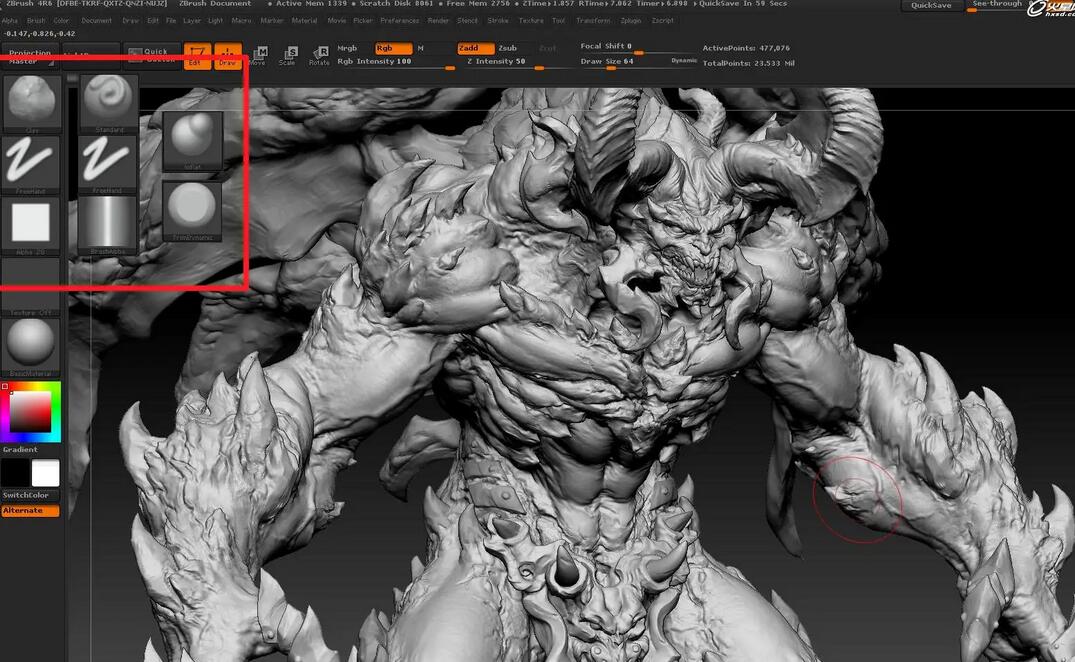Open the Render menu
This screenshot has width=1075, height=662.
(x=439, y=21)
